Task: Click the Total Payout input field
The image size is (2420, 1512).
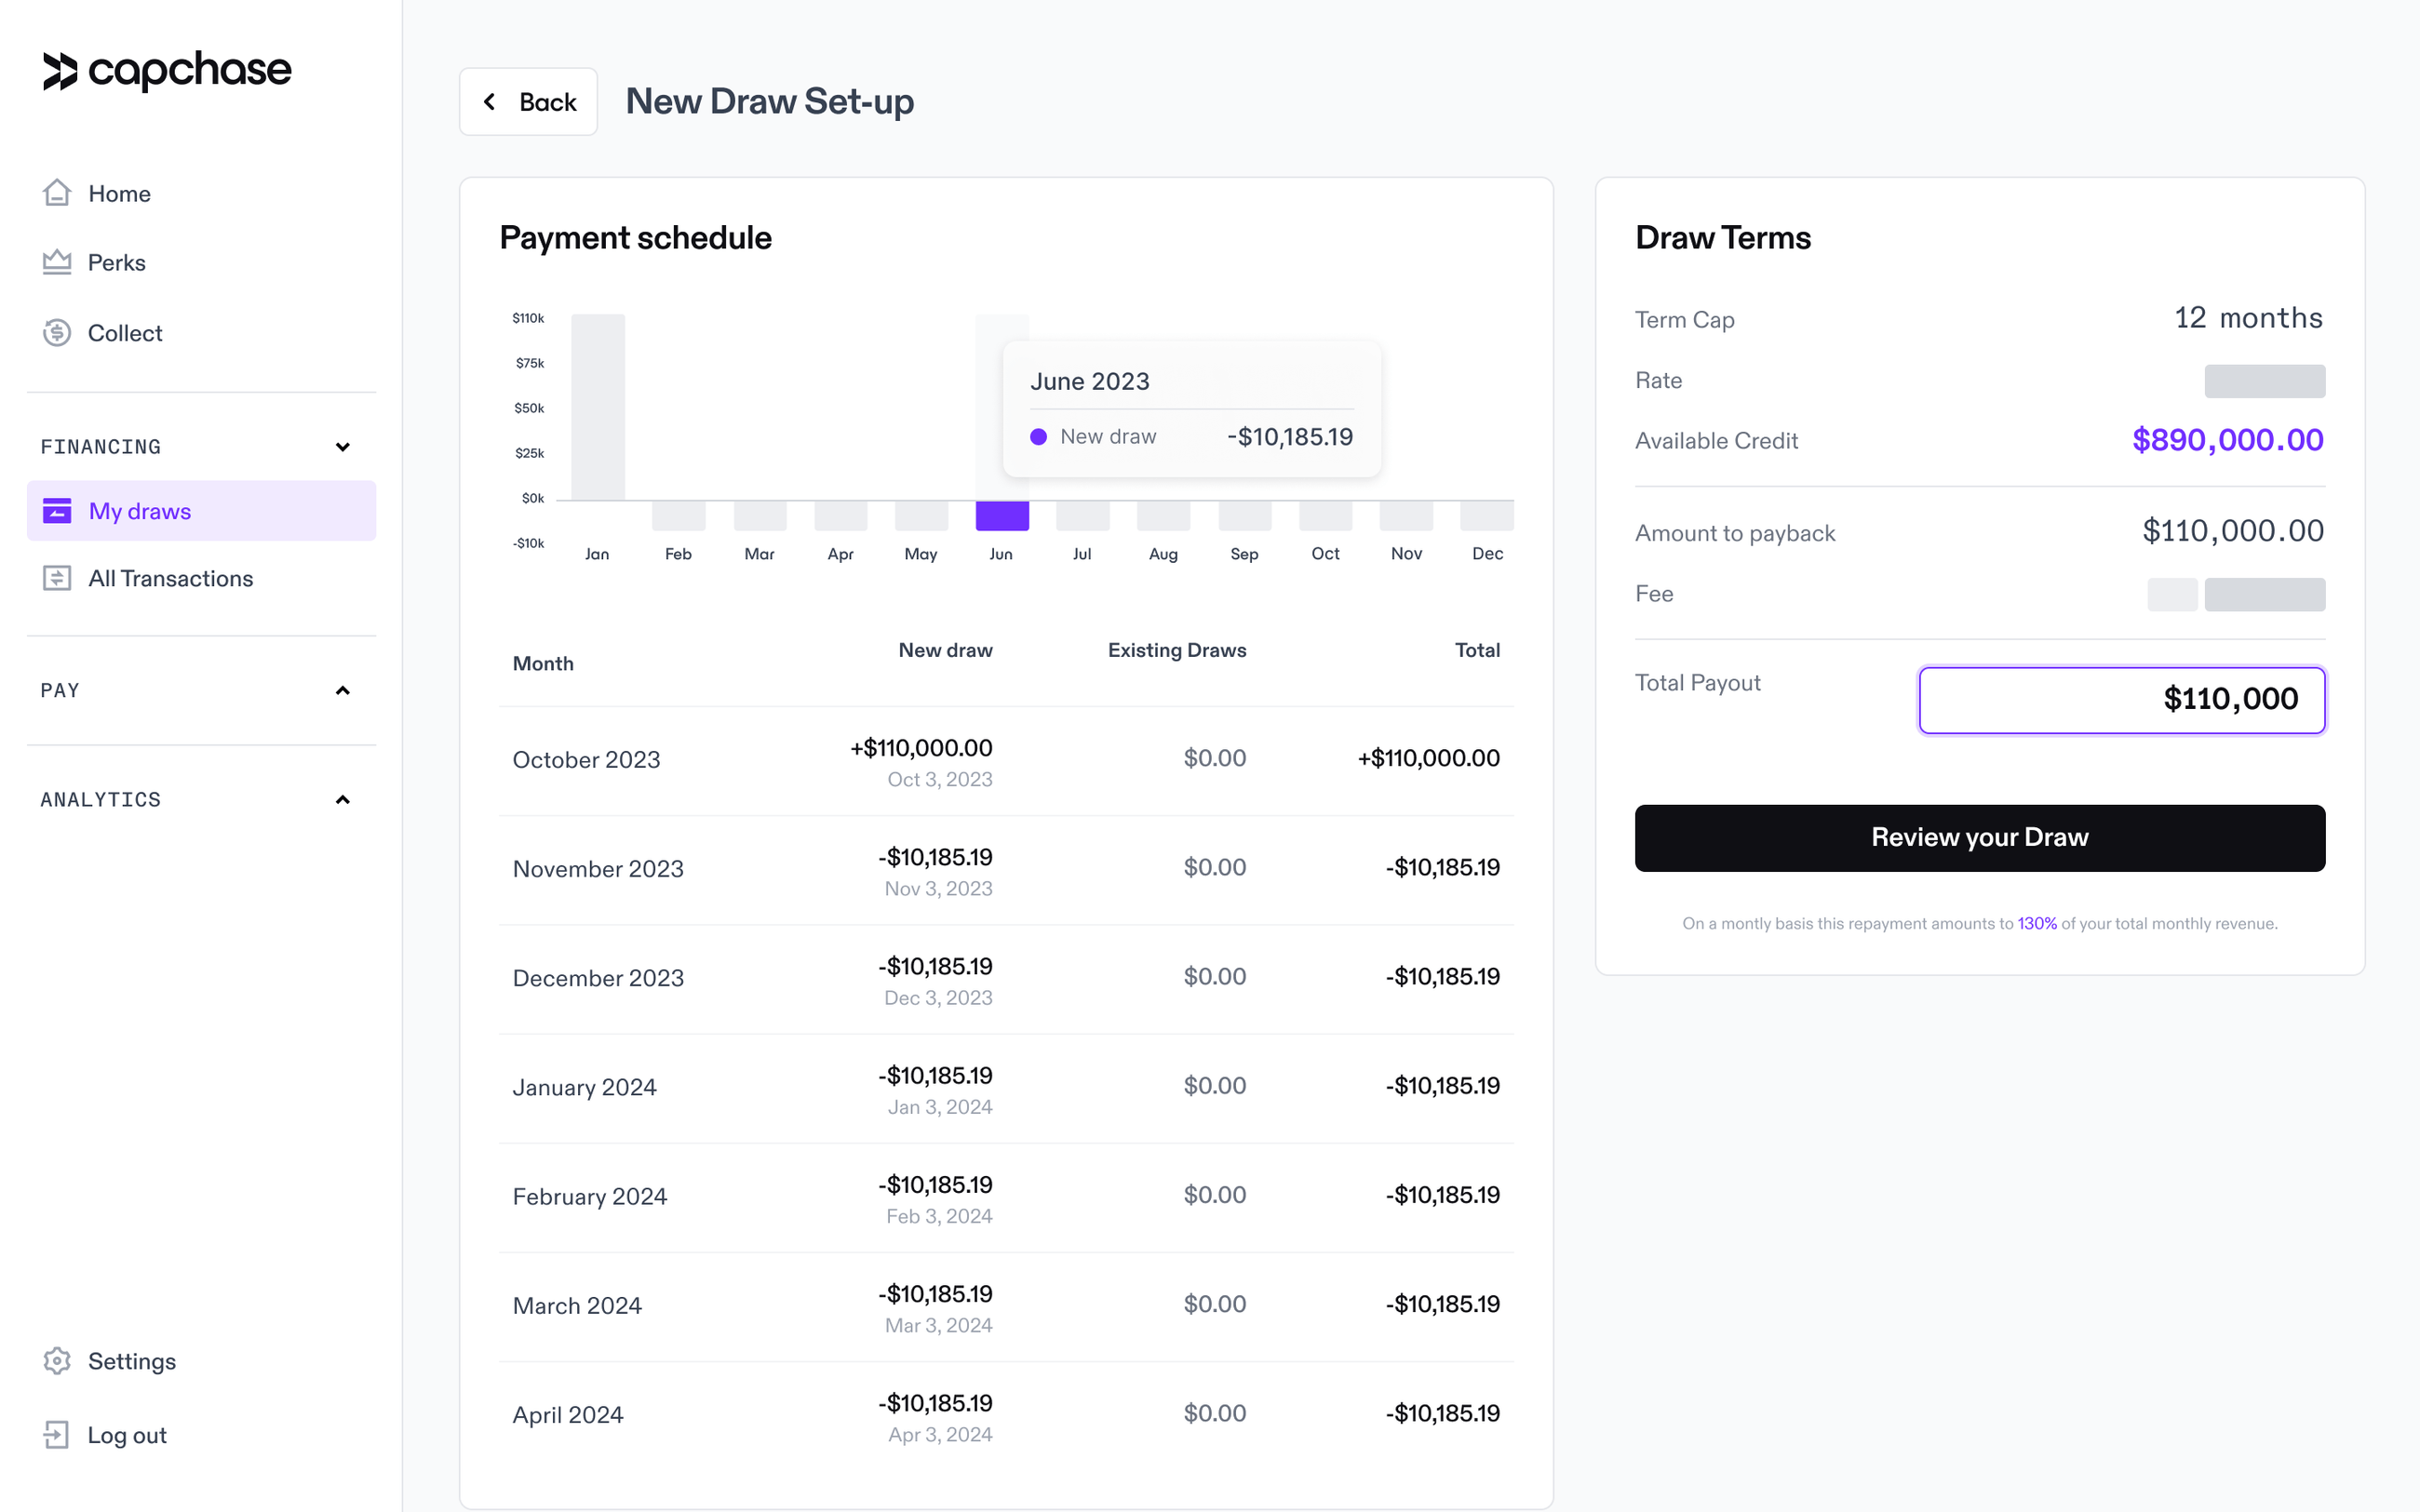Action: pos(2121,699)
